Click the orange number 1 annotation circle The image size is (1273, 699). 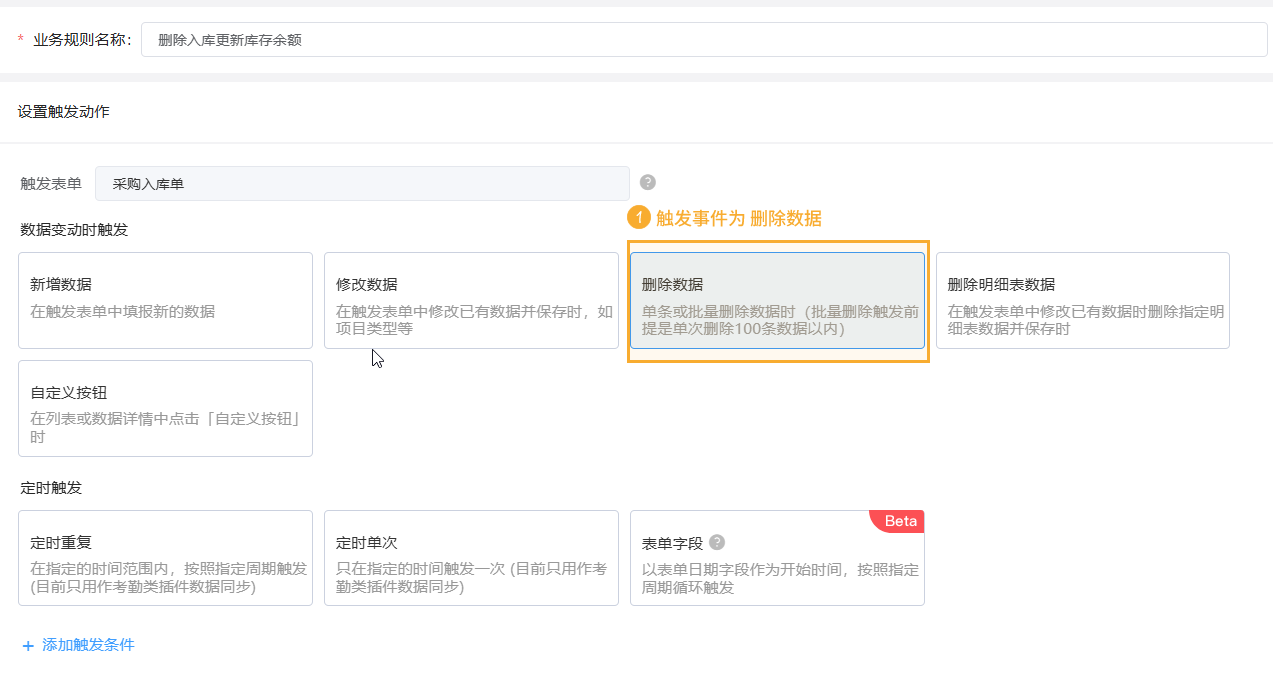tap(638, 218)
